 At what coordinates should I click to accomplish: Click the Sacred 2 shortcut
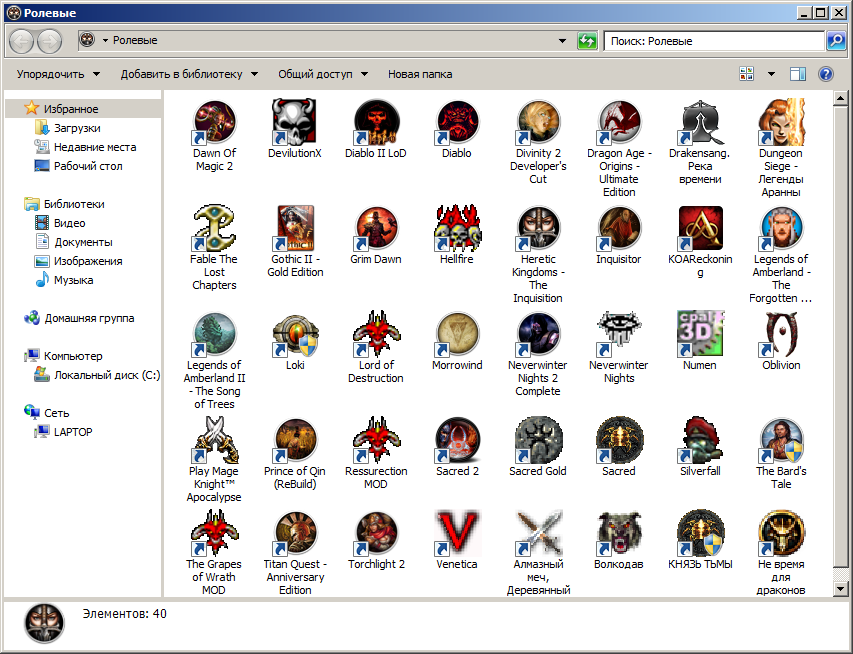[x=457, y=440]
